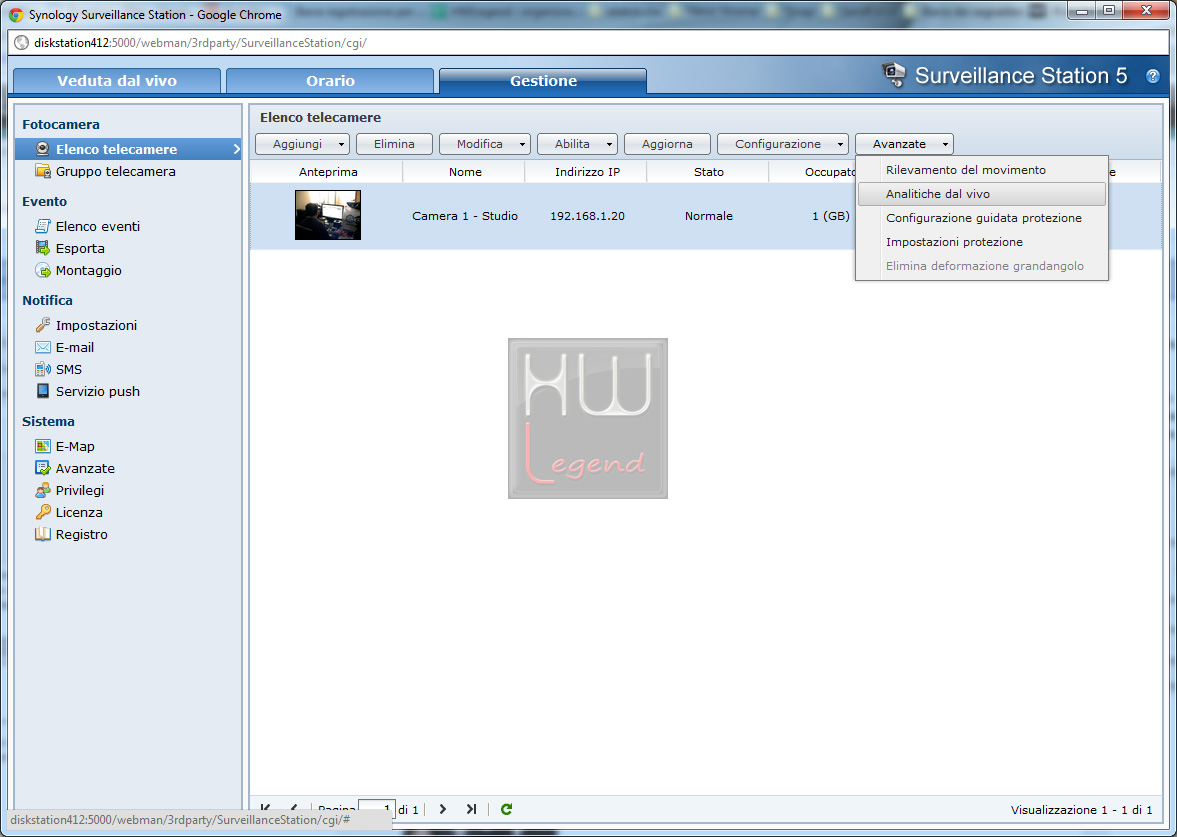Choose Impostazioni protezione menu item
Screen dimensions: 1177x837
point(982,242)
